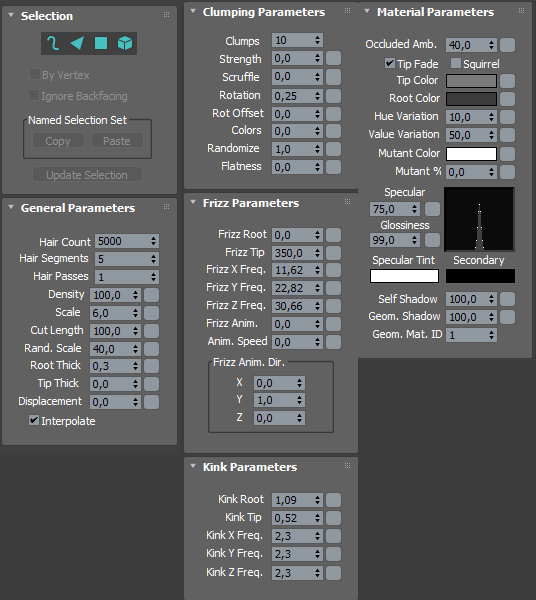Click the map button next to Scale
Image resolution: width=536 pixels, height=600 pixels.
pyautogui.click(x=152, y=313)
